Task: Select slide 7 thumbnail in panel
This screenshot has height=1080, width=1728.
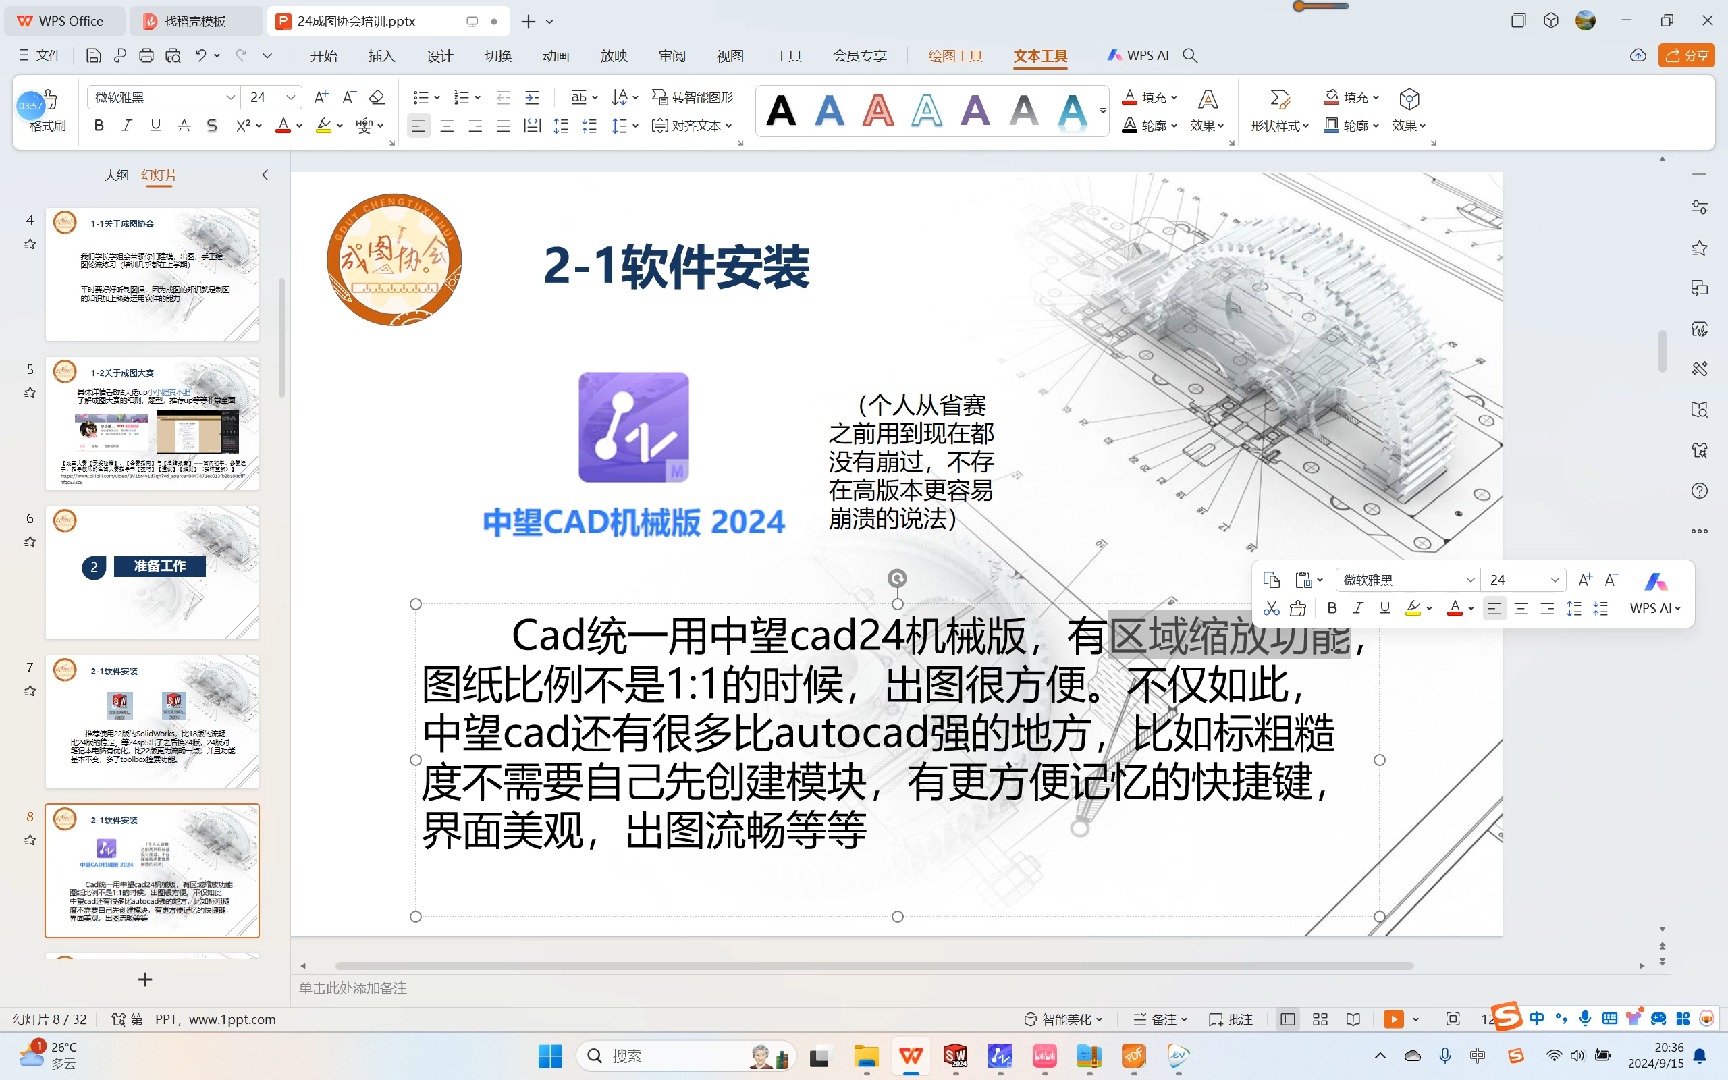Action: pyautogui.click(x=152, y=721)
